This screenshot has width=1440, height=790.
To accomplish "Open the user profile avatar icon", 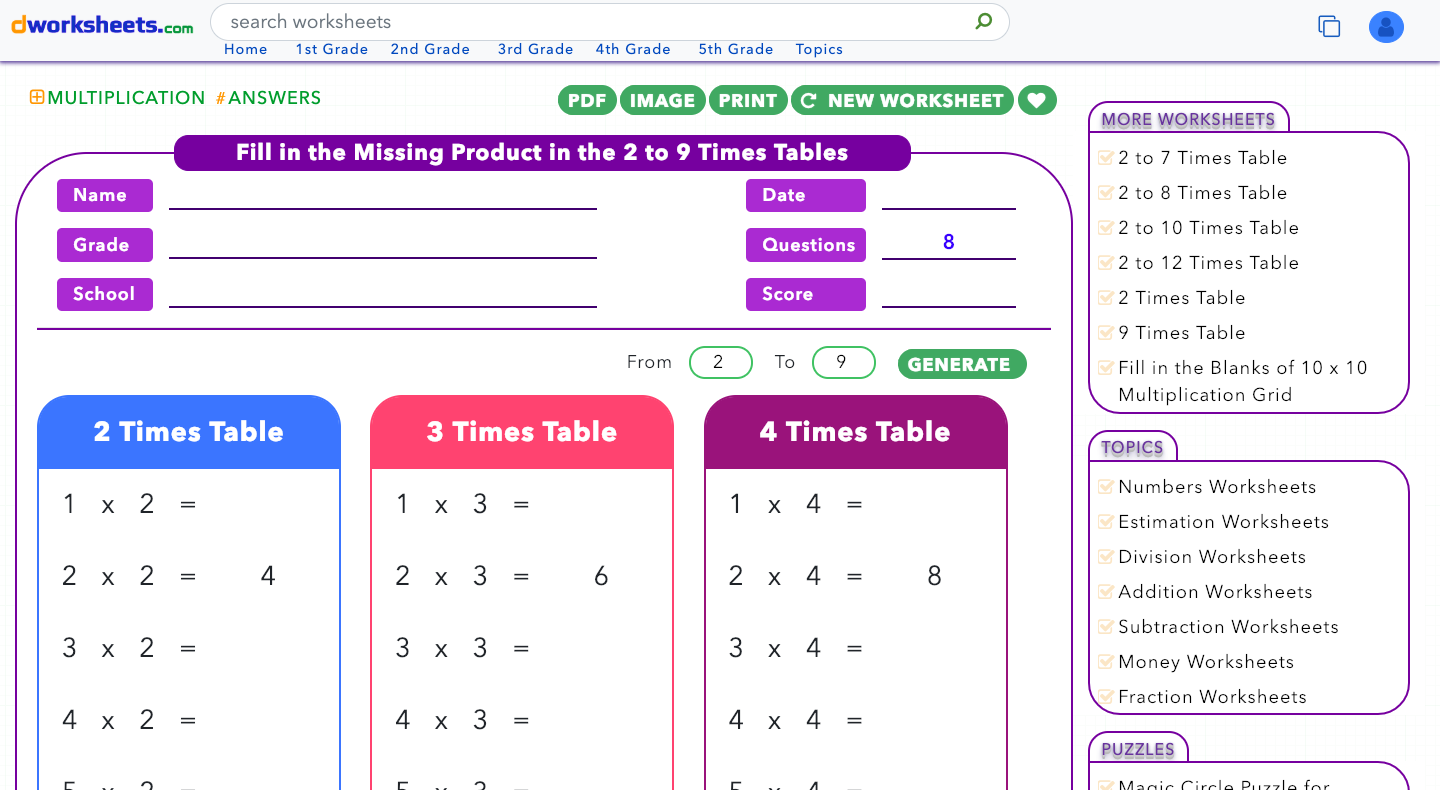I will (x=1386, y=27).
